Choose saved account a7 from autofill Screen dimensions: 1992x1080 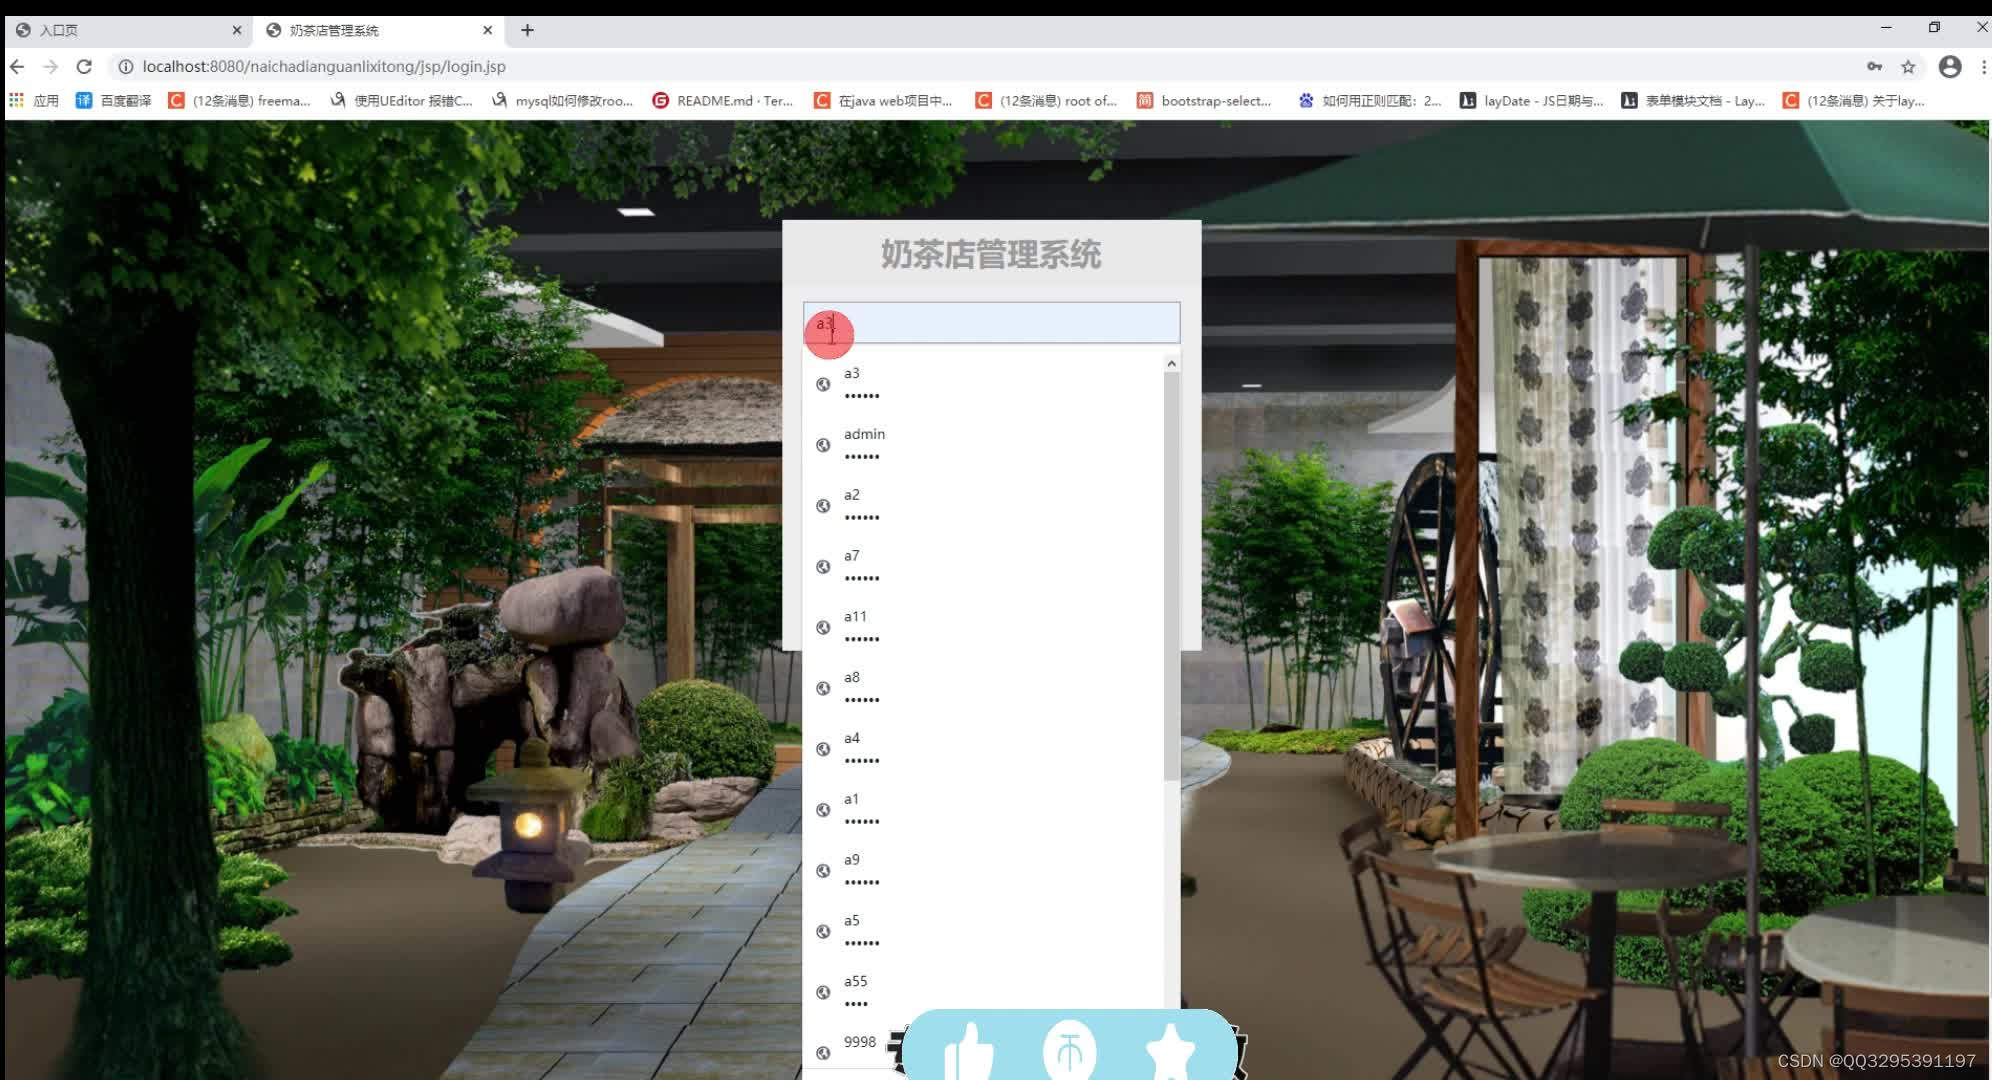[983, 567]
